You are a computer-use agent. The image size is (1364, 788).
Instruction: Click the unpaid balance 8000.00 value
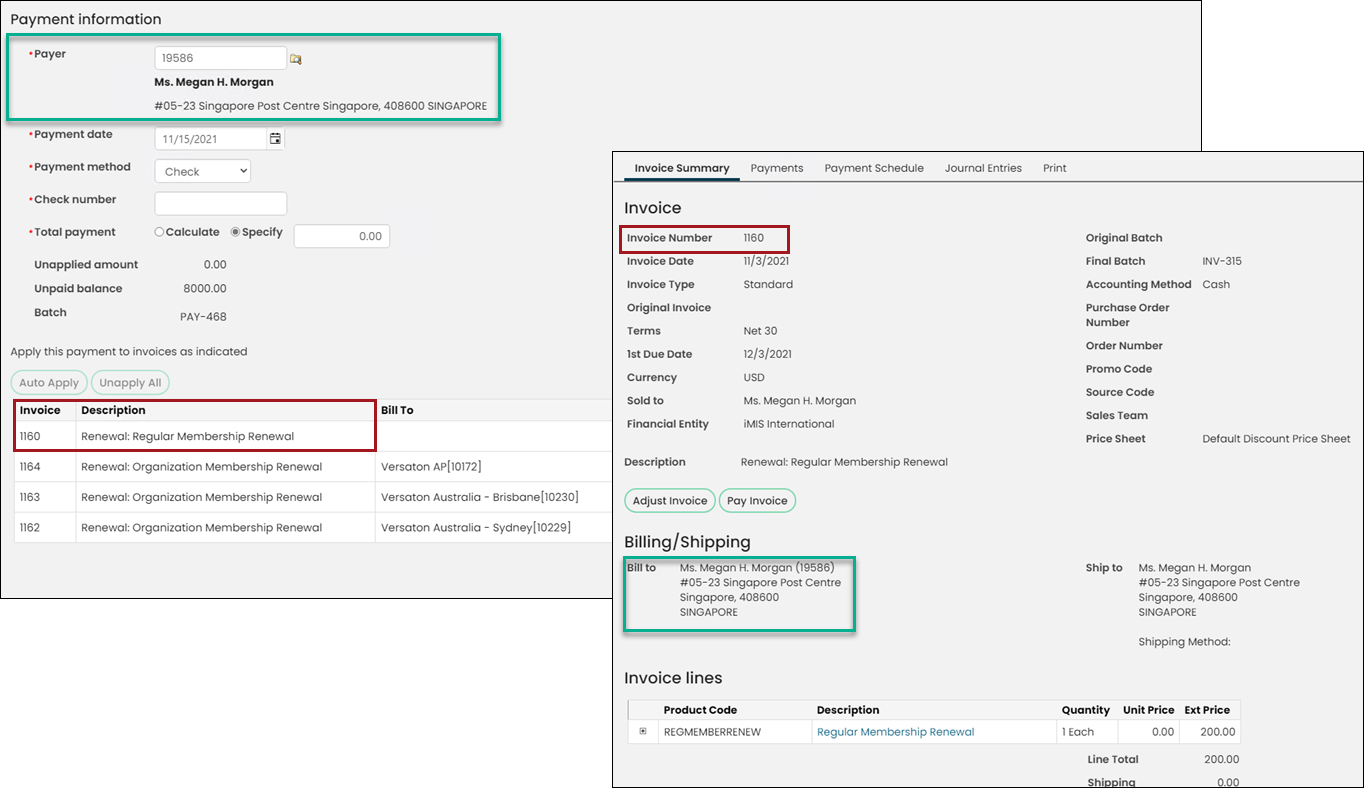(x=205, y=288)
